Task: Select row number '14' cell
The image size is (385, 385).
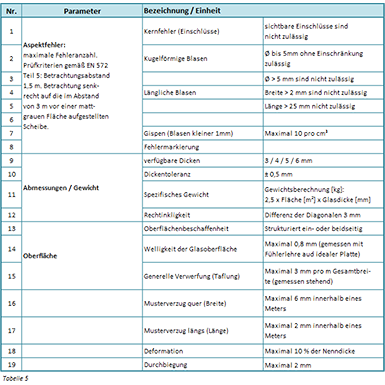Action: pos(11,249)
